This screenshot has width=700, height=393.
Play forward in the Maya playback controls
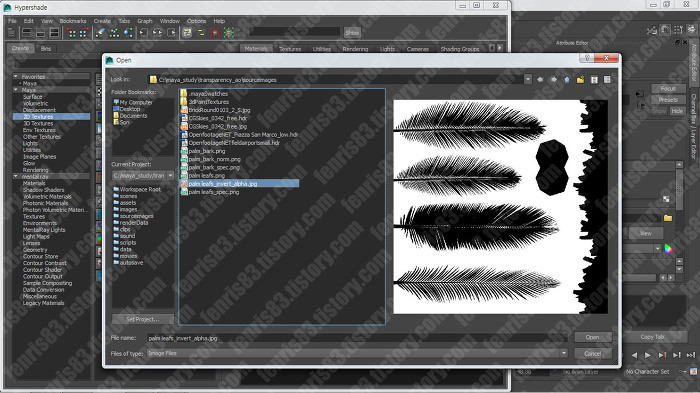647,355
